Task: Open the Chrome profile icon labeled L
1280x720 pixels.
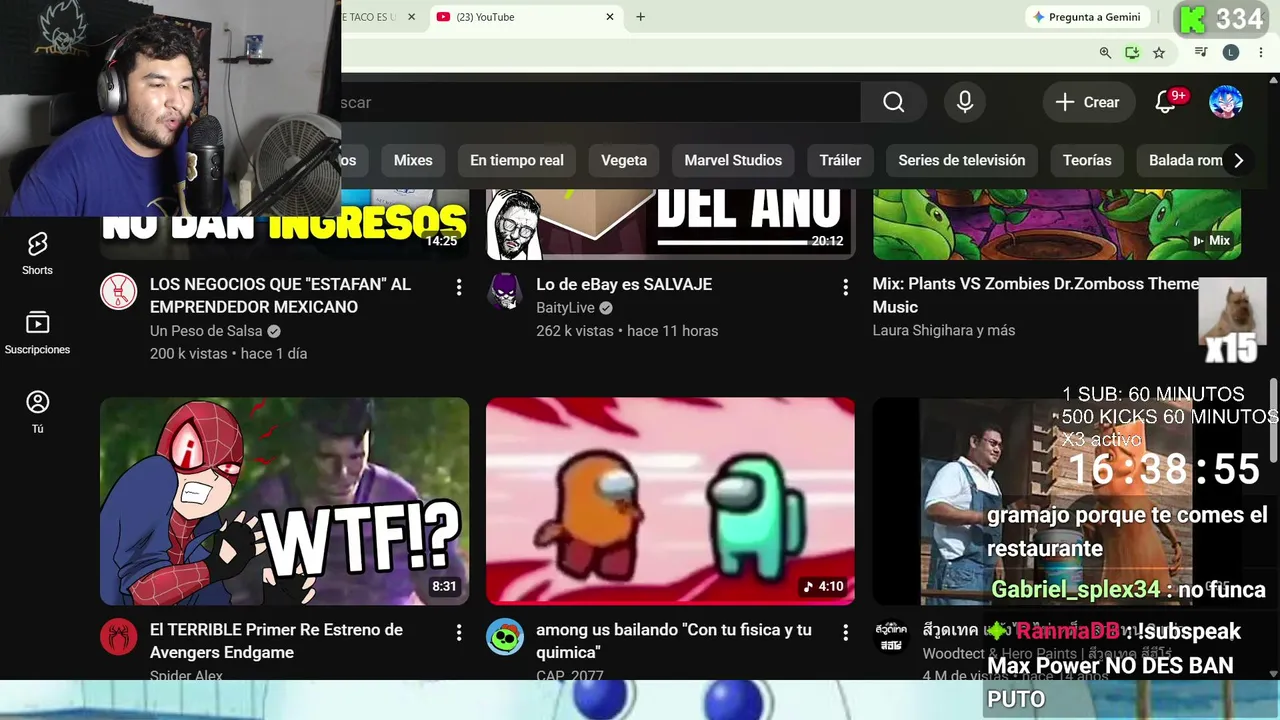Action: (x=1231, y=53)
